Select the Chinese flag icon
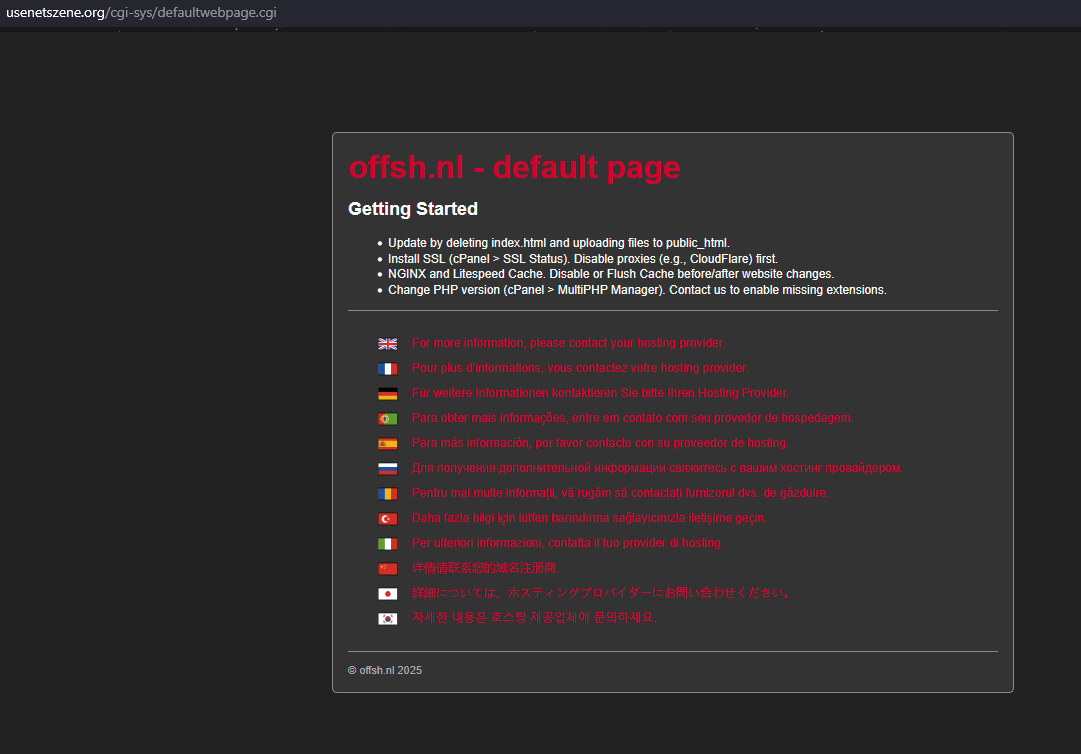The image size is (1081, 754). [388, 569]
